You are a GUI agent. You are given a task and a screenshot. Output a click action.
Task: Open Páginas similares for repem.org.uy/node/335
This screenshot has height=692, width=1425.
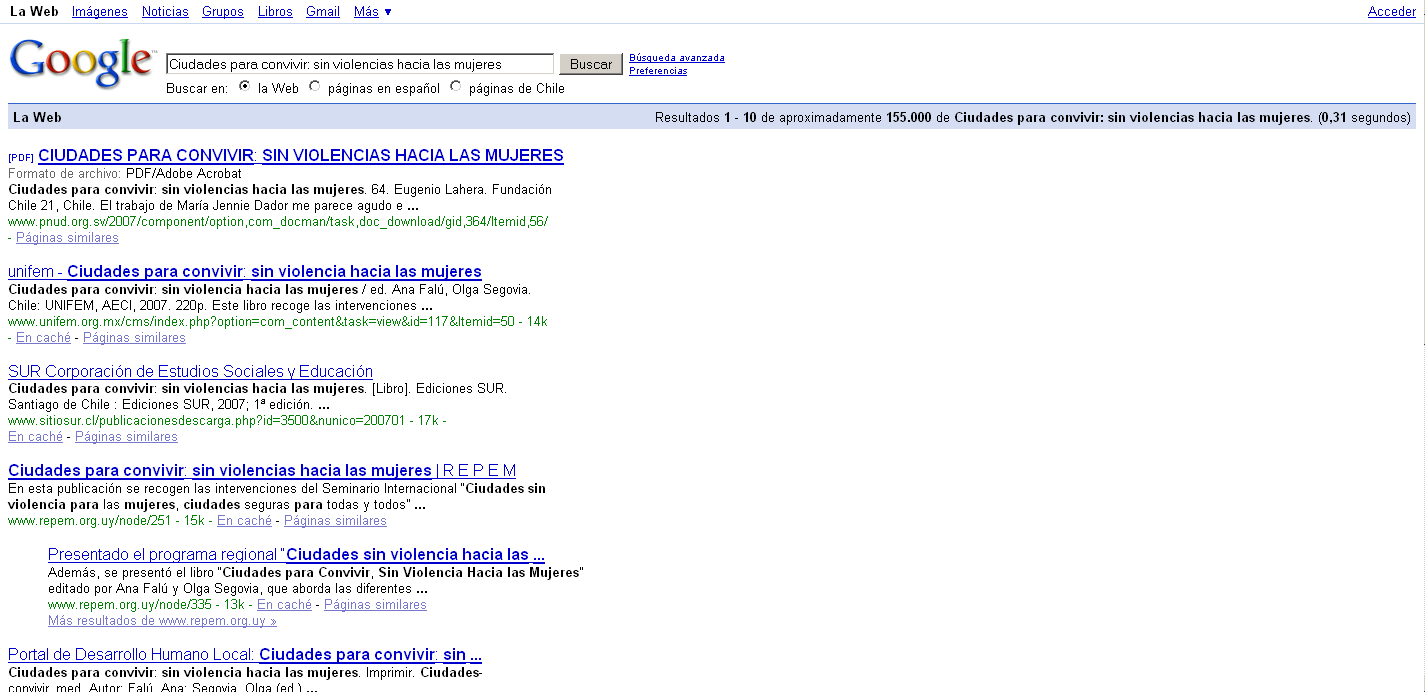point(375,605)
